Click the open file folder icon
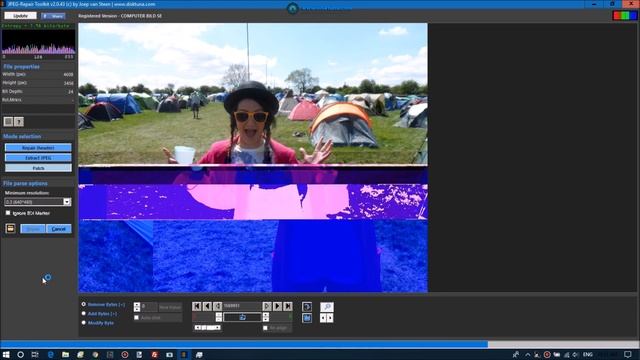640x360 pixels. point(11,229)
